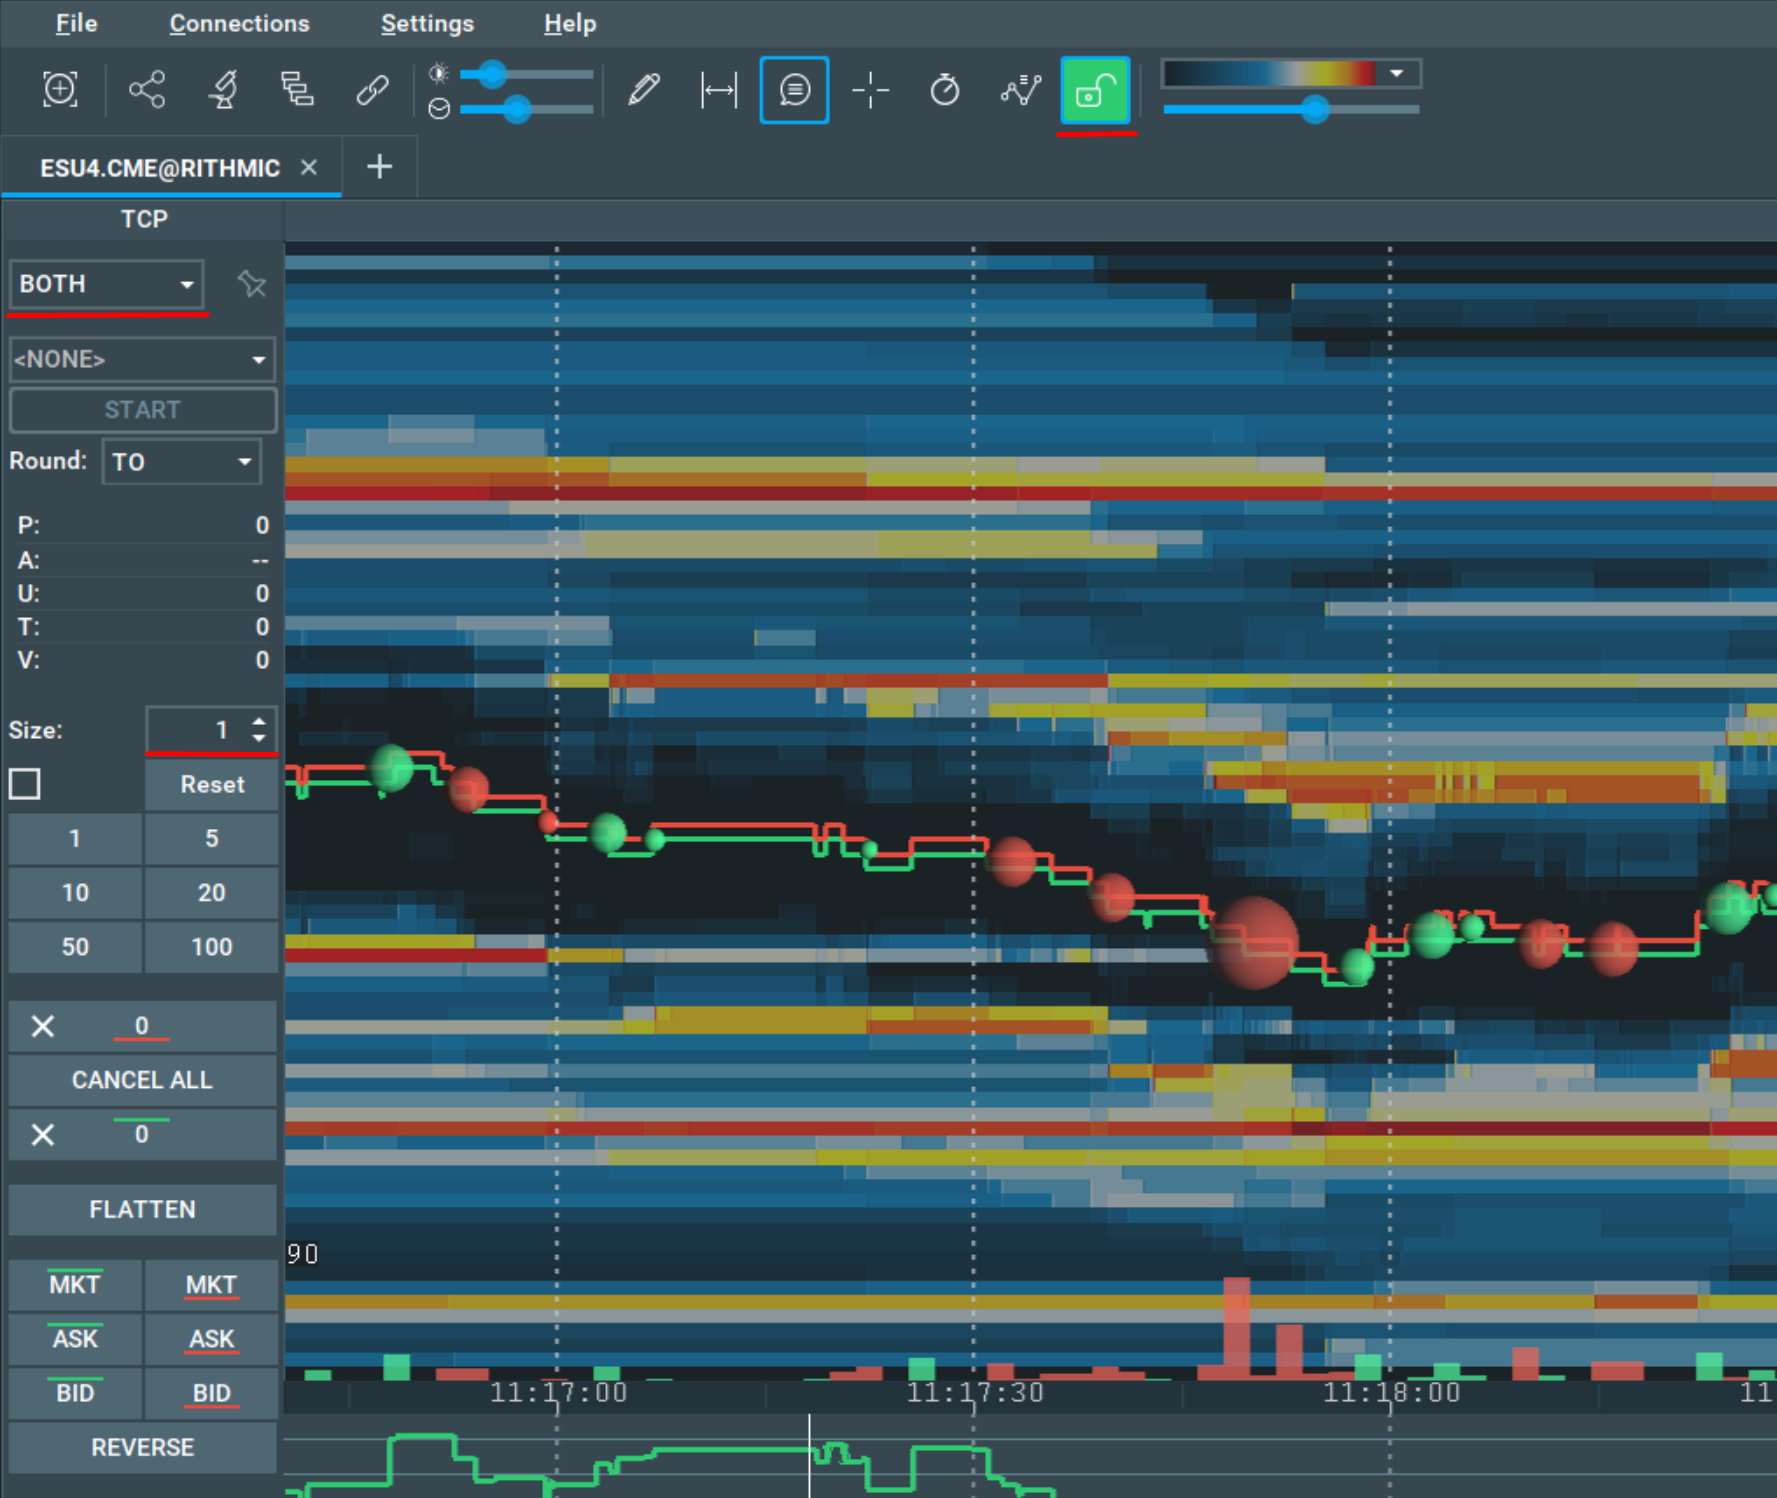Check the checkbox left of Reset
1777x1498 pixels.
point(24,784)
